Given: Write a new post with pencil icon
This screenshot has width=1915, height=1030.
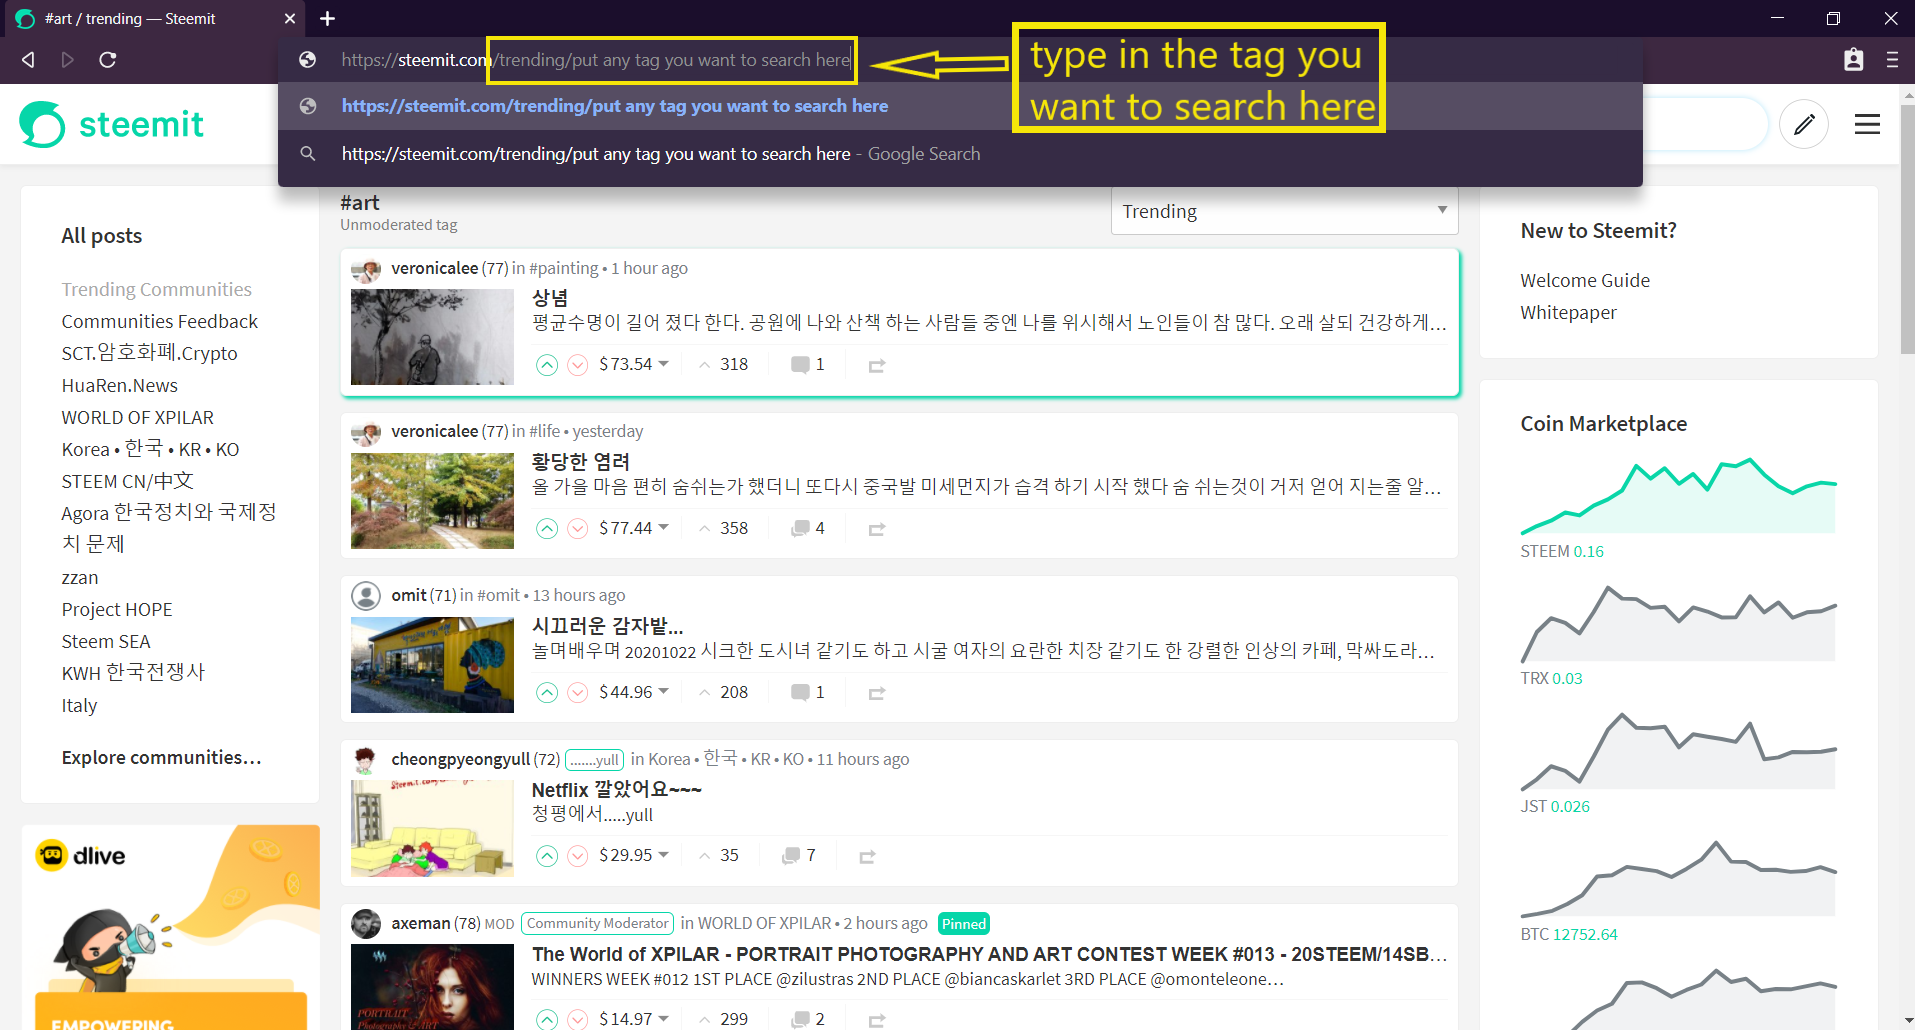Looking at the screenshot, I should pyautogui.click(x=1804, y=124).
